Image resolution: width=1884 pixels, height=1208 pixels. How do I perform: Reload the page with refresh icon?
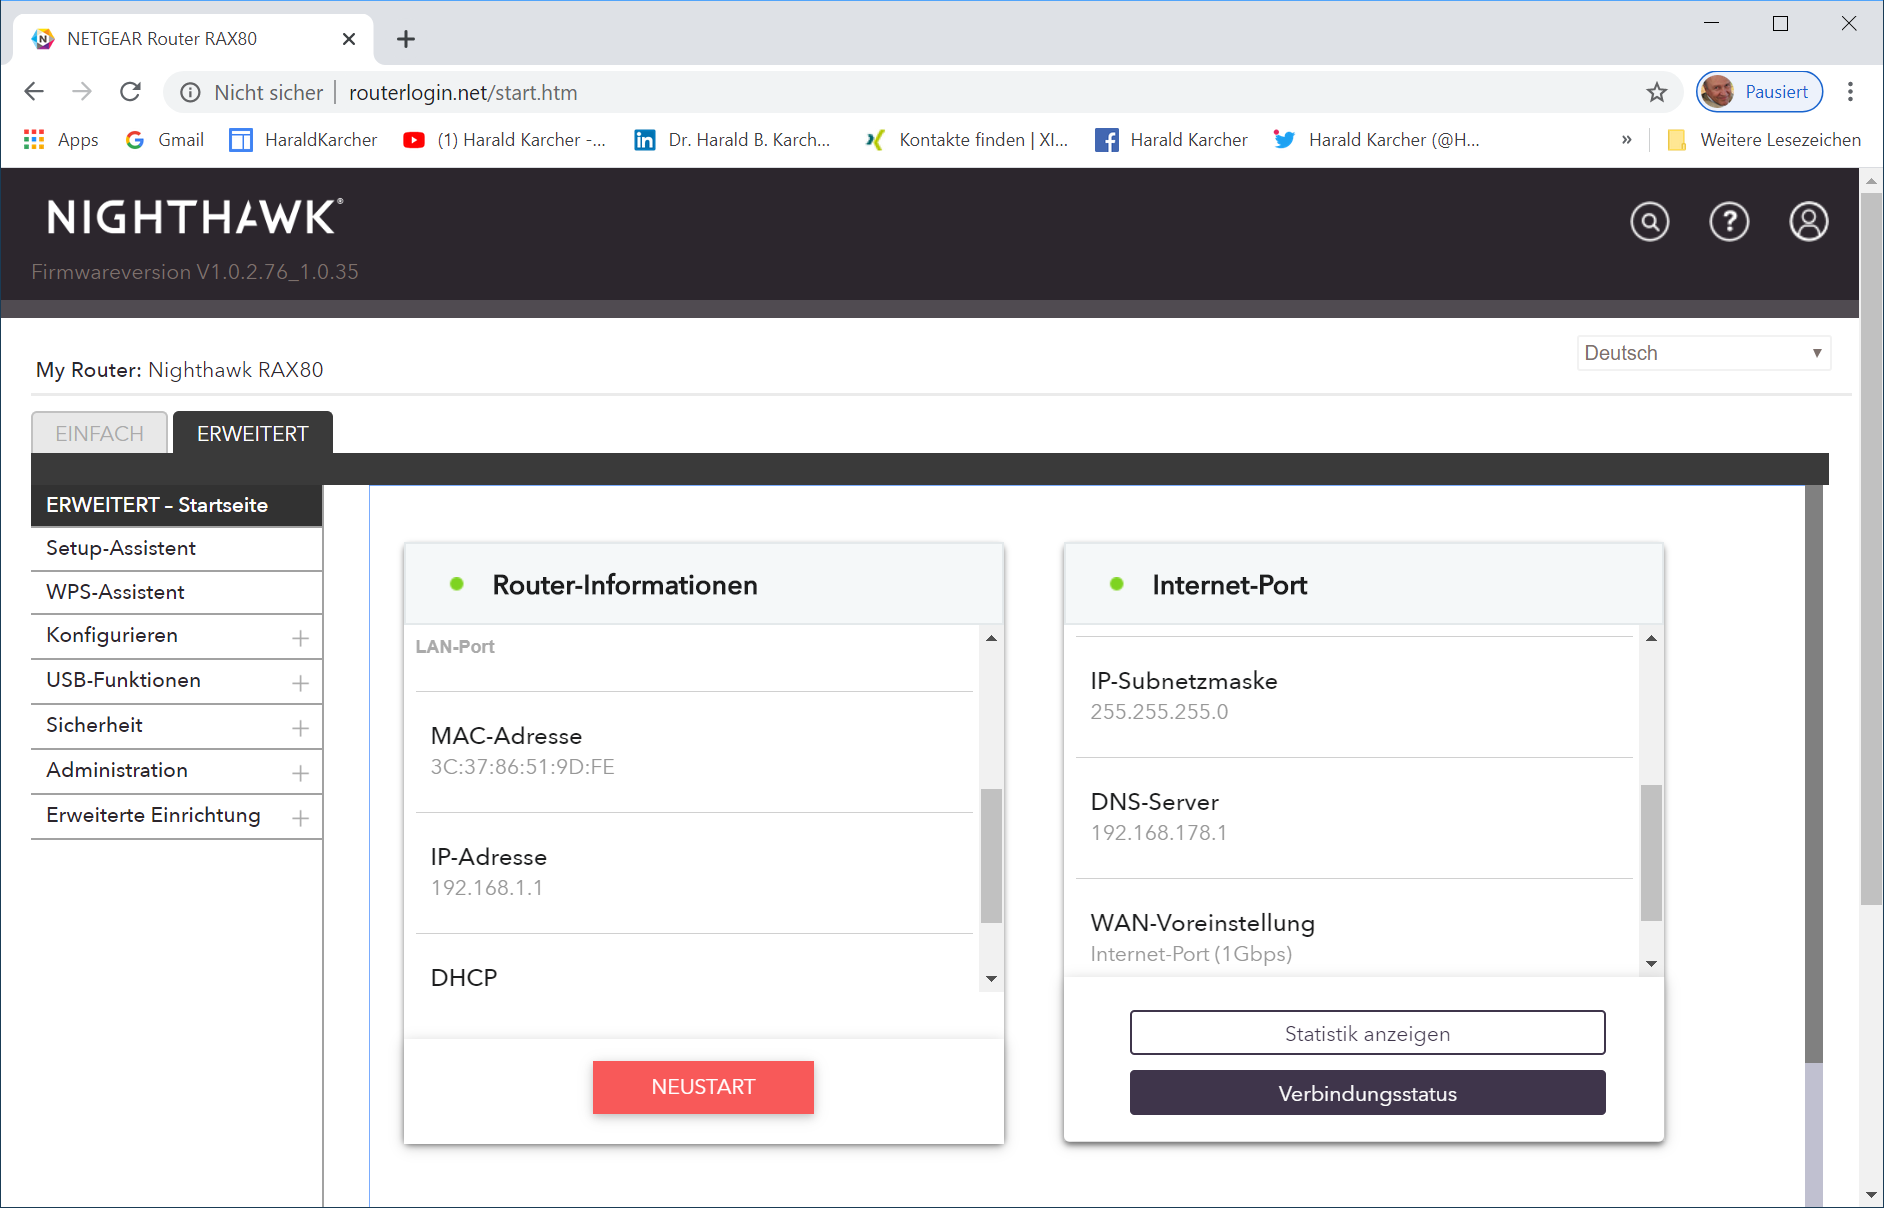[130, 92]
